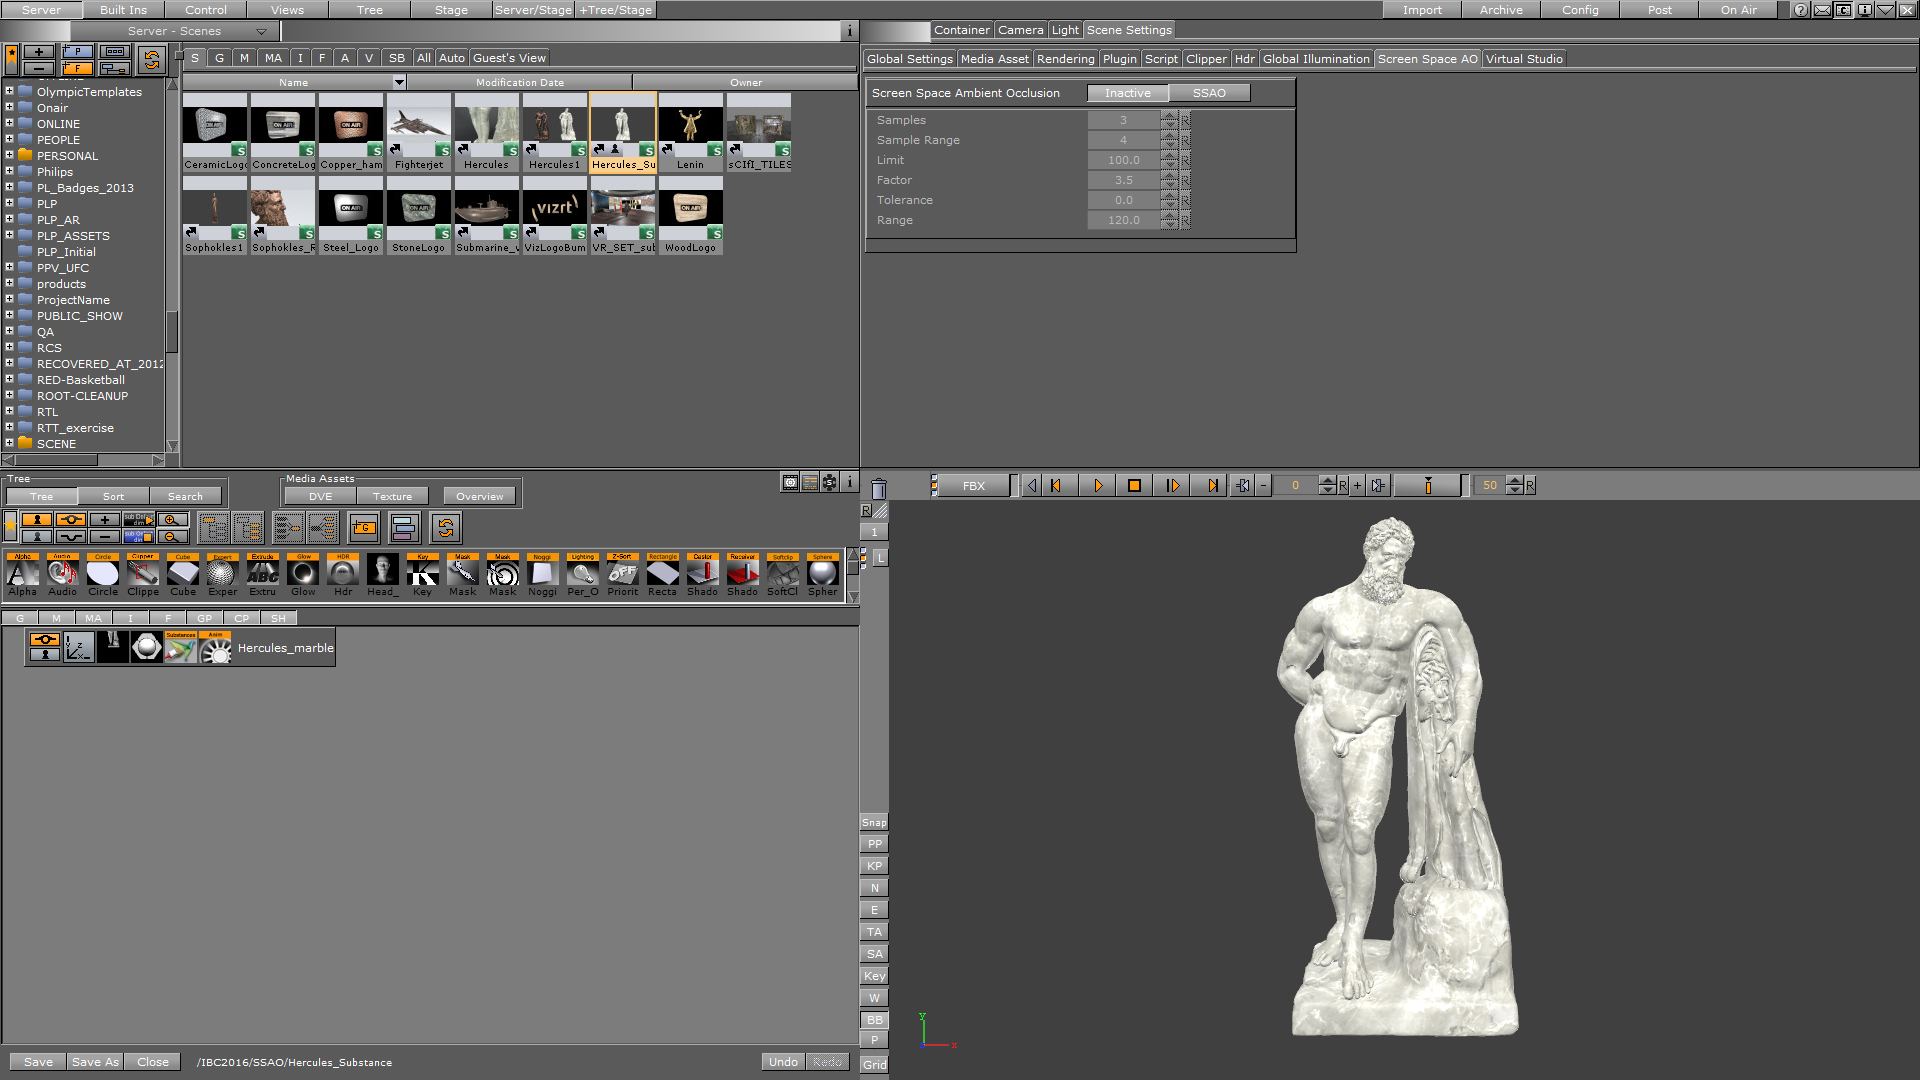Expand the SCENE folder
Viewport: 1920px width, 1080px height.
coord(9,443)
